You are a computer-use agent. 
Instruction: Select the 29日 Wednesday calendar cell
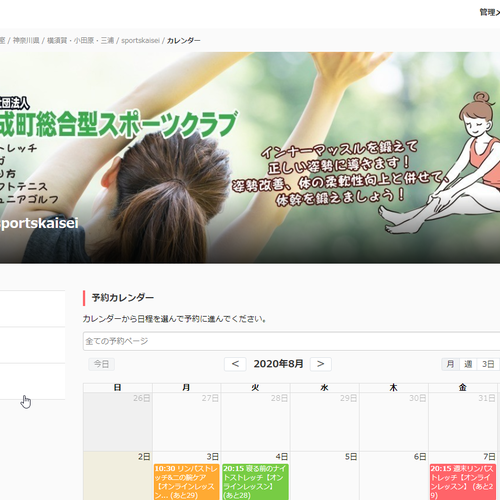coord(325,422)
